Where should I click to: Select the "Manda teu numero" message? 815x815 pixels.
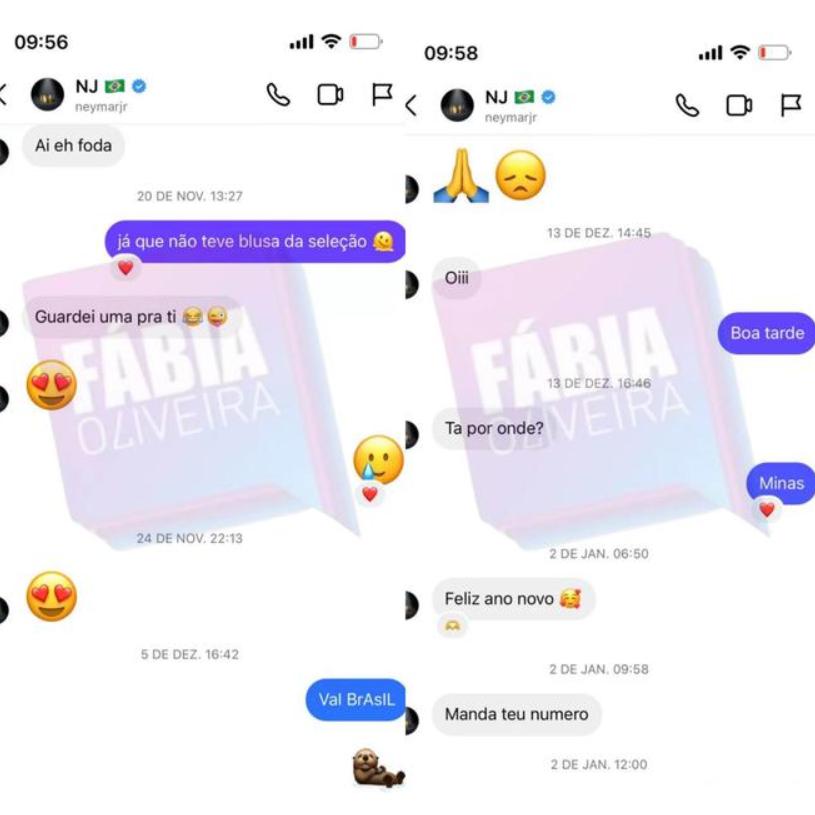517,714
